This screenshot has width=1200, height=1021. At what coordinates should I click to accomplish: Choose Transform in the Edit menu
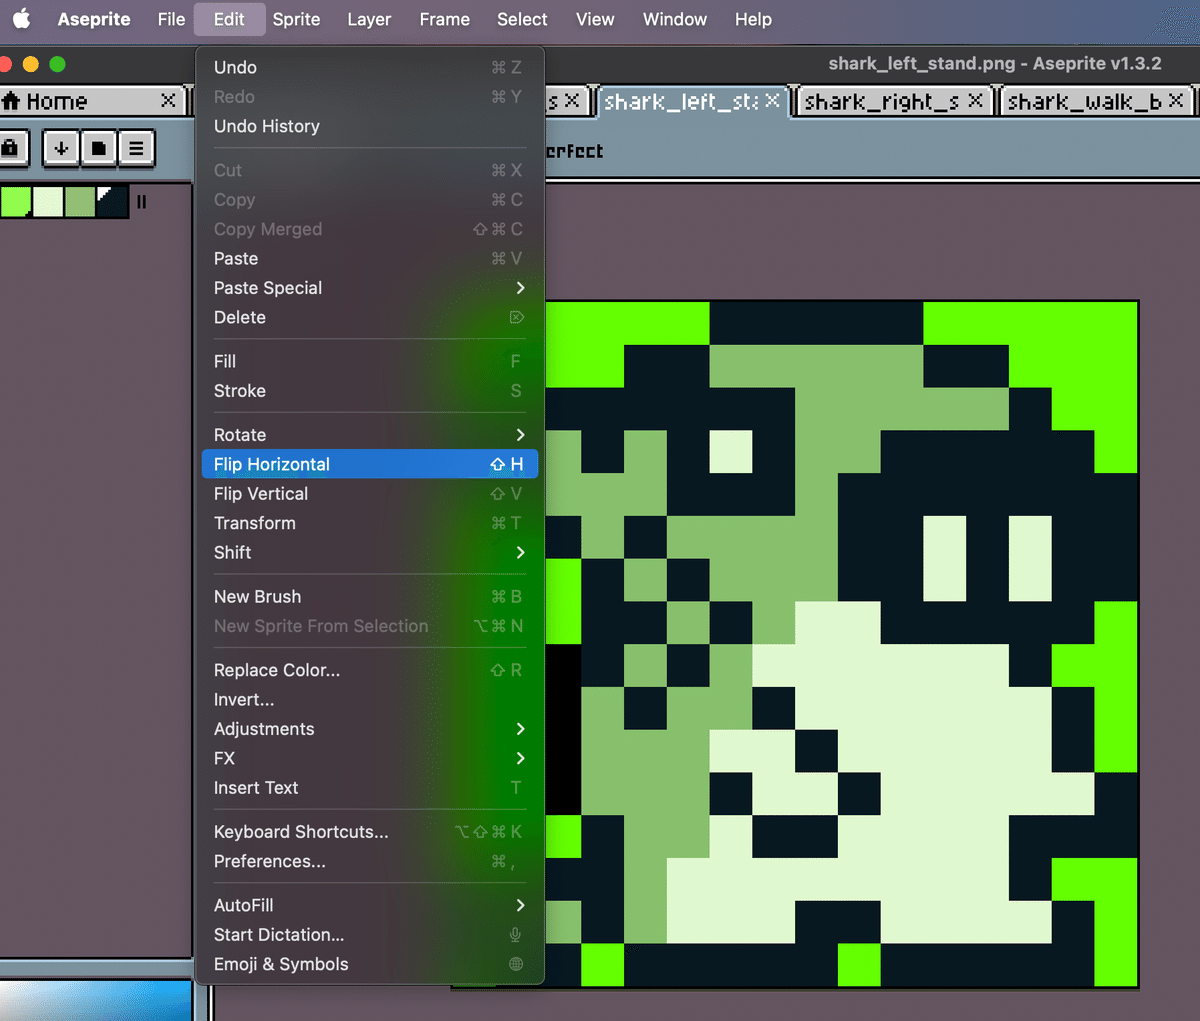click(x=370, y=523)
